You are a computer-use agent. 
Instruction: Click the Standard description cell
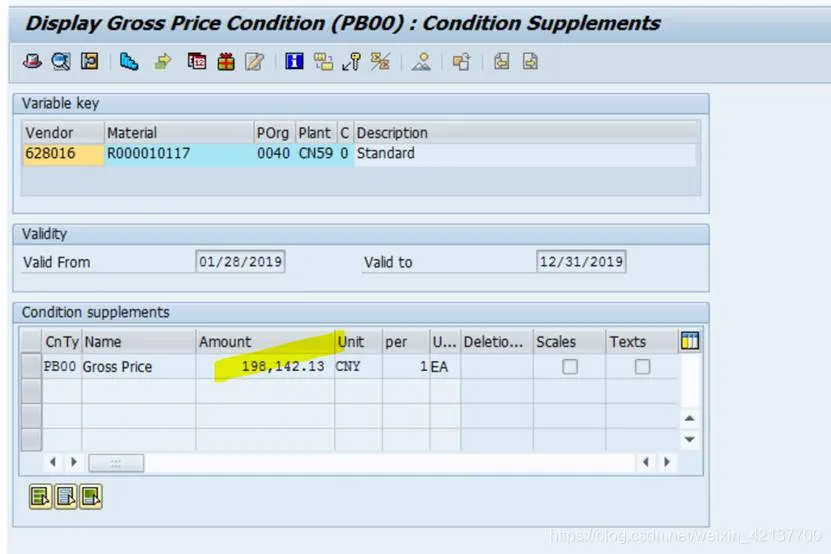(x=525, y=154)
